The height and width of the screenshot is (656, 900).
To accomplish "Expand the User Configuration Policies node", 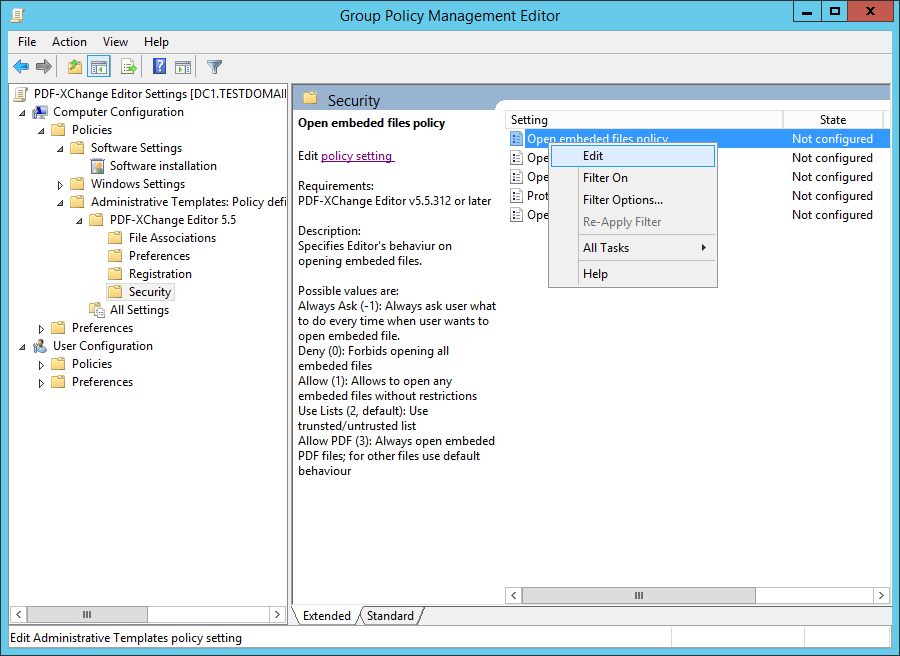I will pyautogui.click(x=41, y=363).
